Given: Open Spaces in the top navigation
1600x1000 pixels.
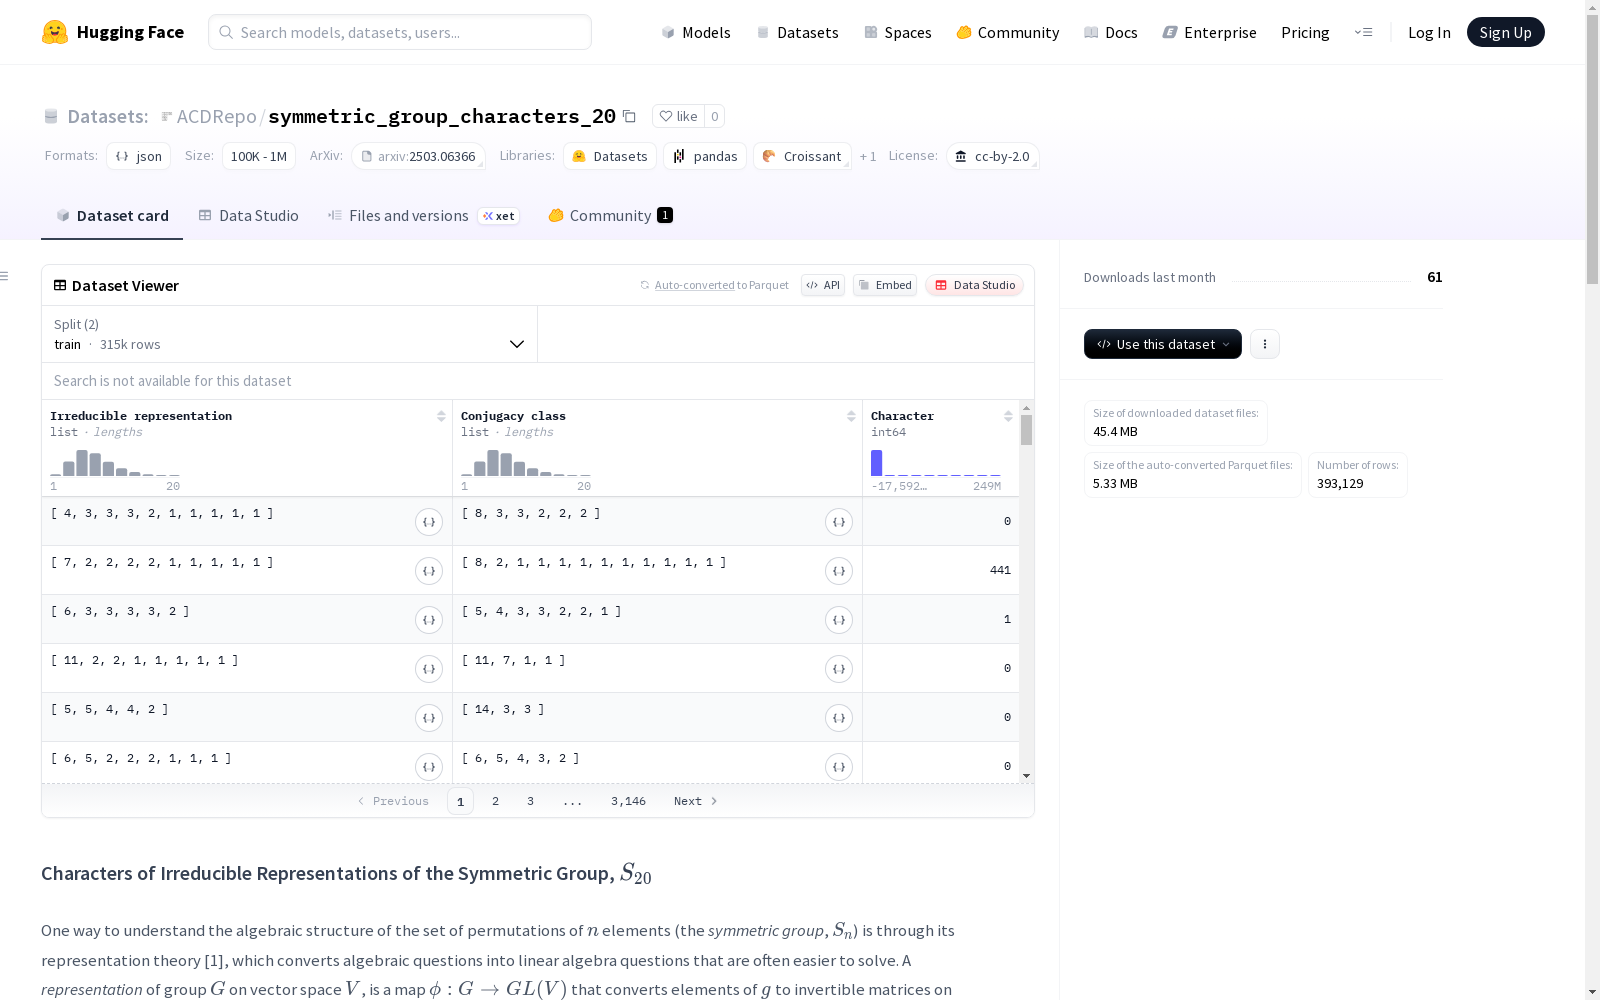Looking at the screenshot, I should [898, 32].
